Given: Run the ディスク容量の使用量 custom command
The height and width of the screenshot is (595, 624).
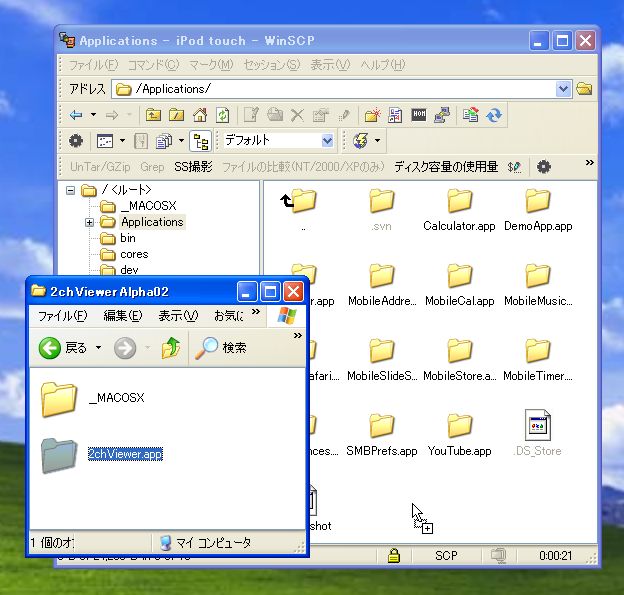Looking at the screenshot, I should 446,167.
